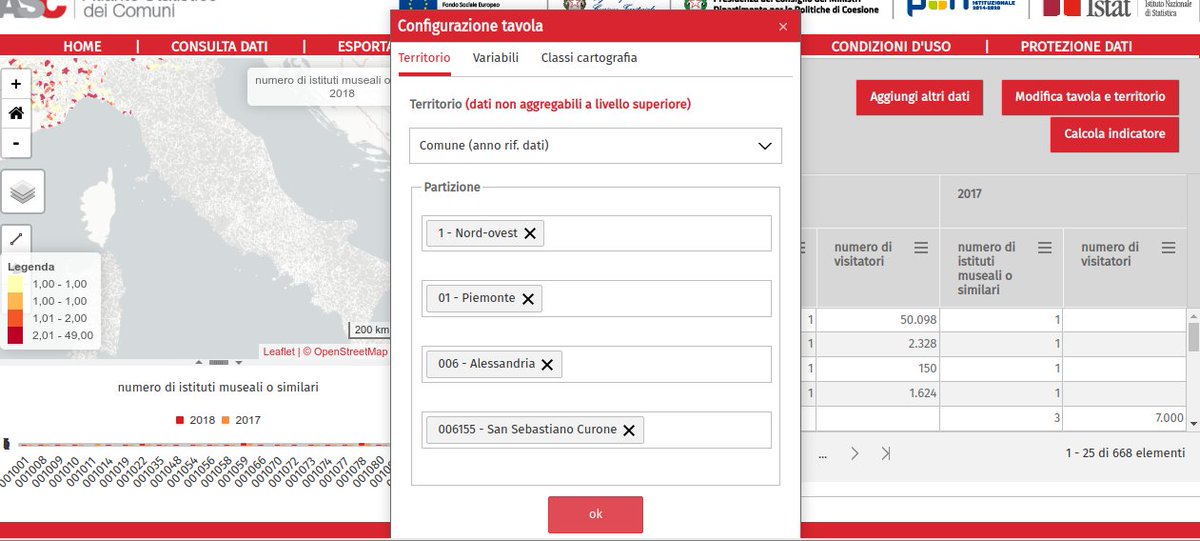
Task: Click Modifica tavola e territorio button
Action: click(1090, 97)
